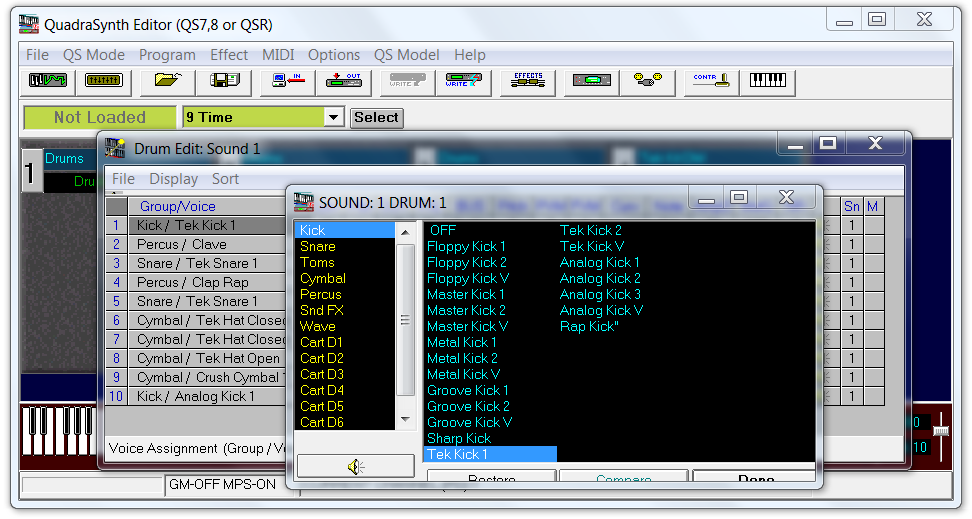The height and width of the screenshot is (519, 972).
Task: Select the Snare group in list
Action: point(318,246)
